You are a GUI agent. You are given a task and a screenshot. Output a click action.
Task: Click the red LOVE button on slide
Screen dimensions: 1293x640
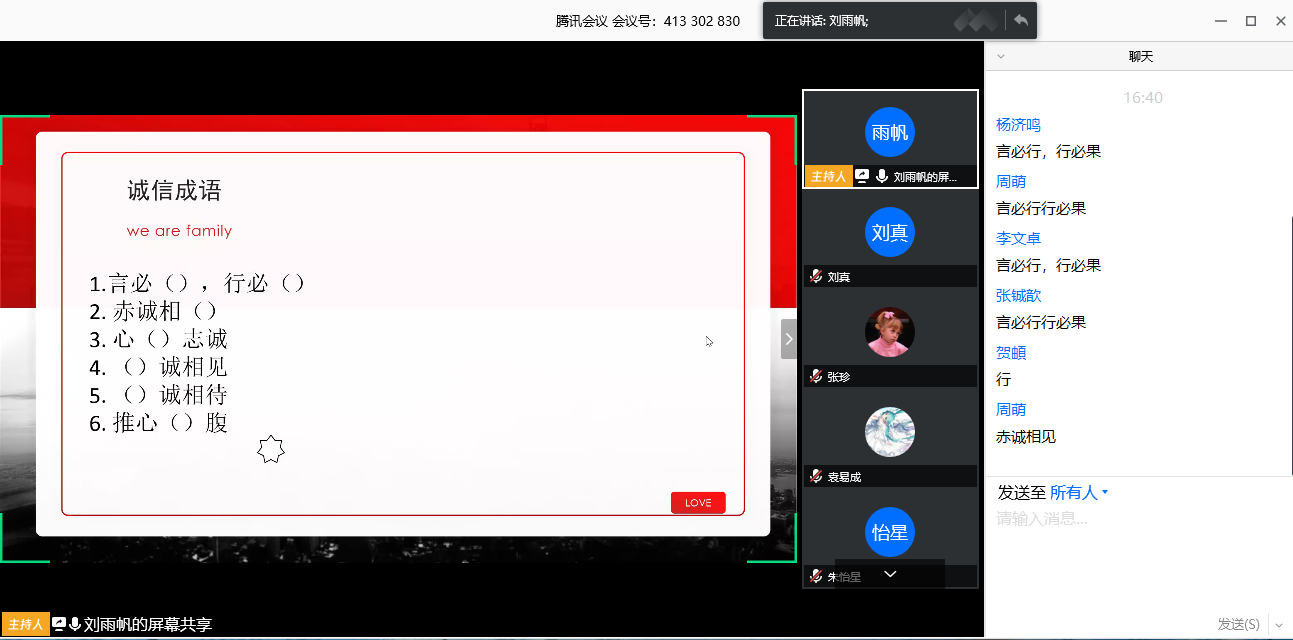click(698, 503)
